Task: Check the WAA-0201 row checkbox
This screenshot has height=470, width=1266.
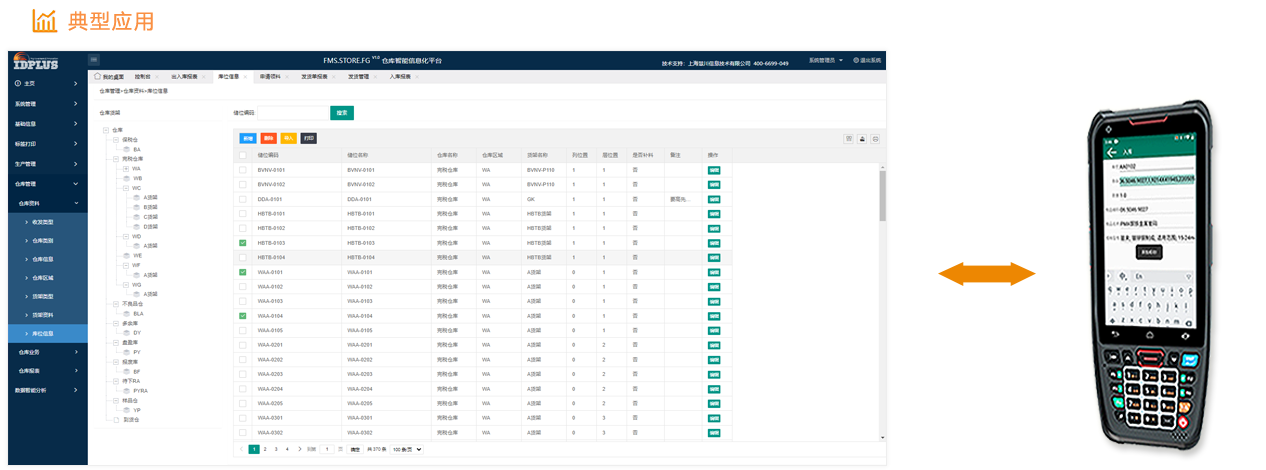Action: click(x=243, y=345)
